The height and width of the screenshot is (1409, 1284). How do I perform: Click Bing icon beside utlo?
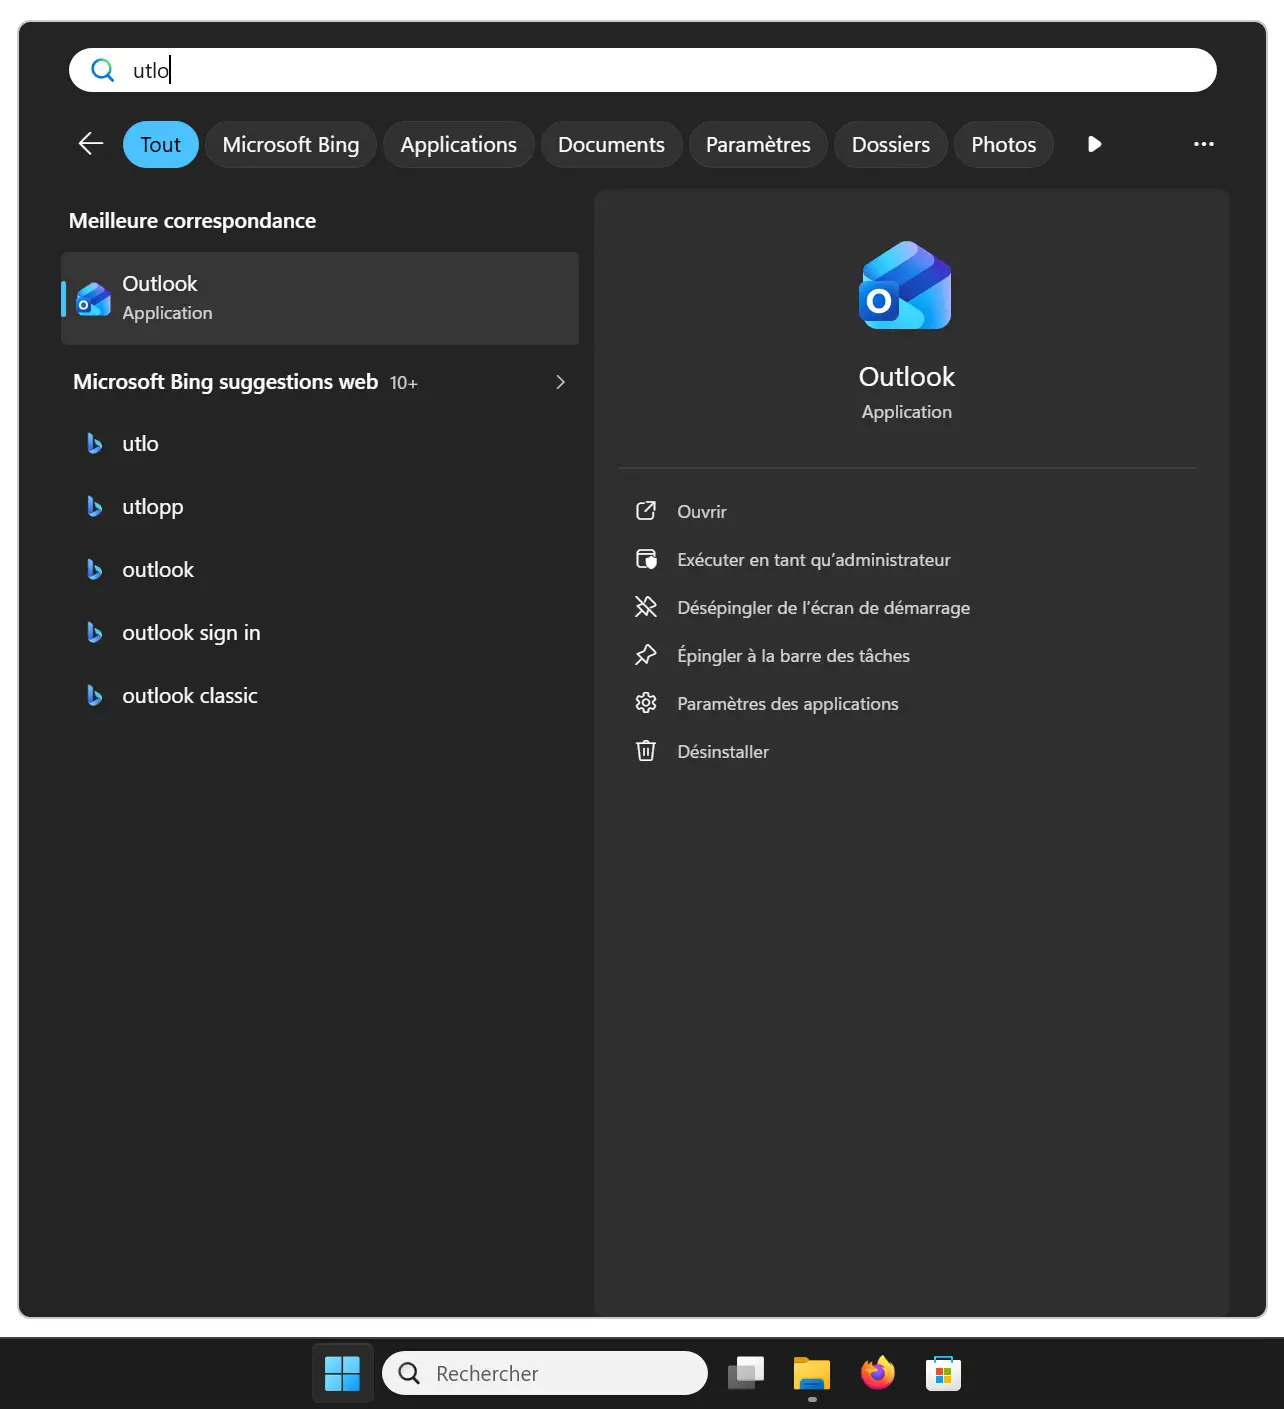click(x=95, y=444)
